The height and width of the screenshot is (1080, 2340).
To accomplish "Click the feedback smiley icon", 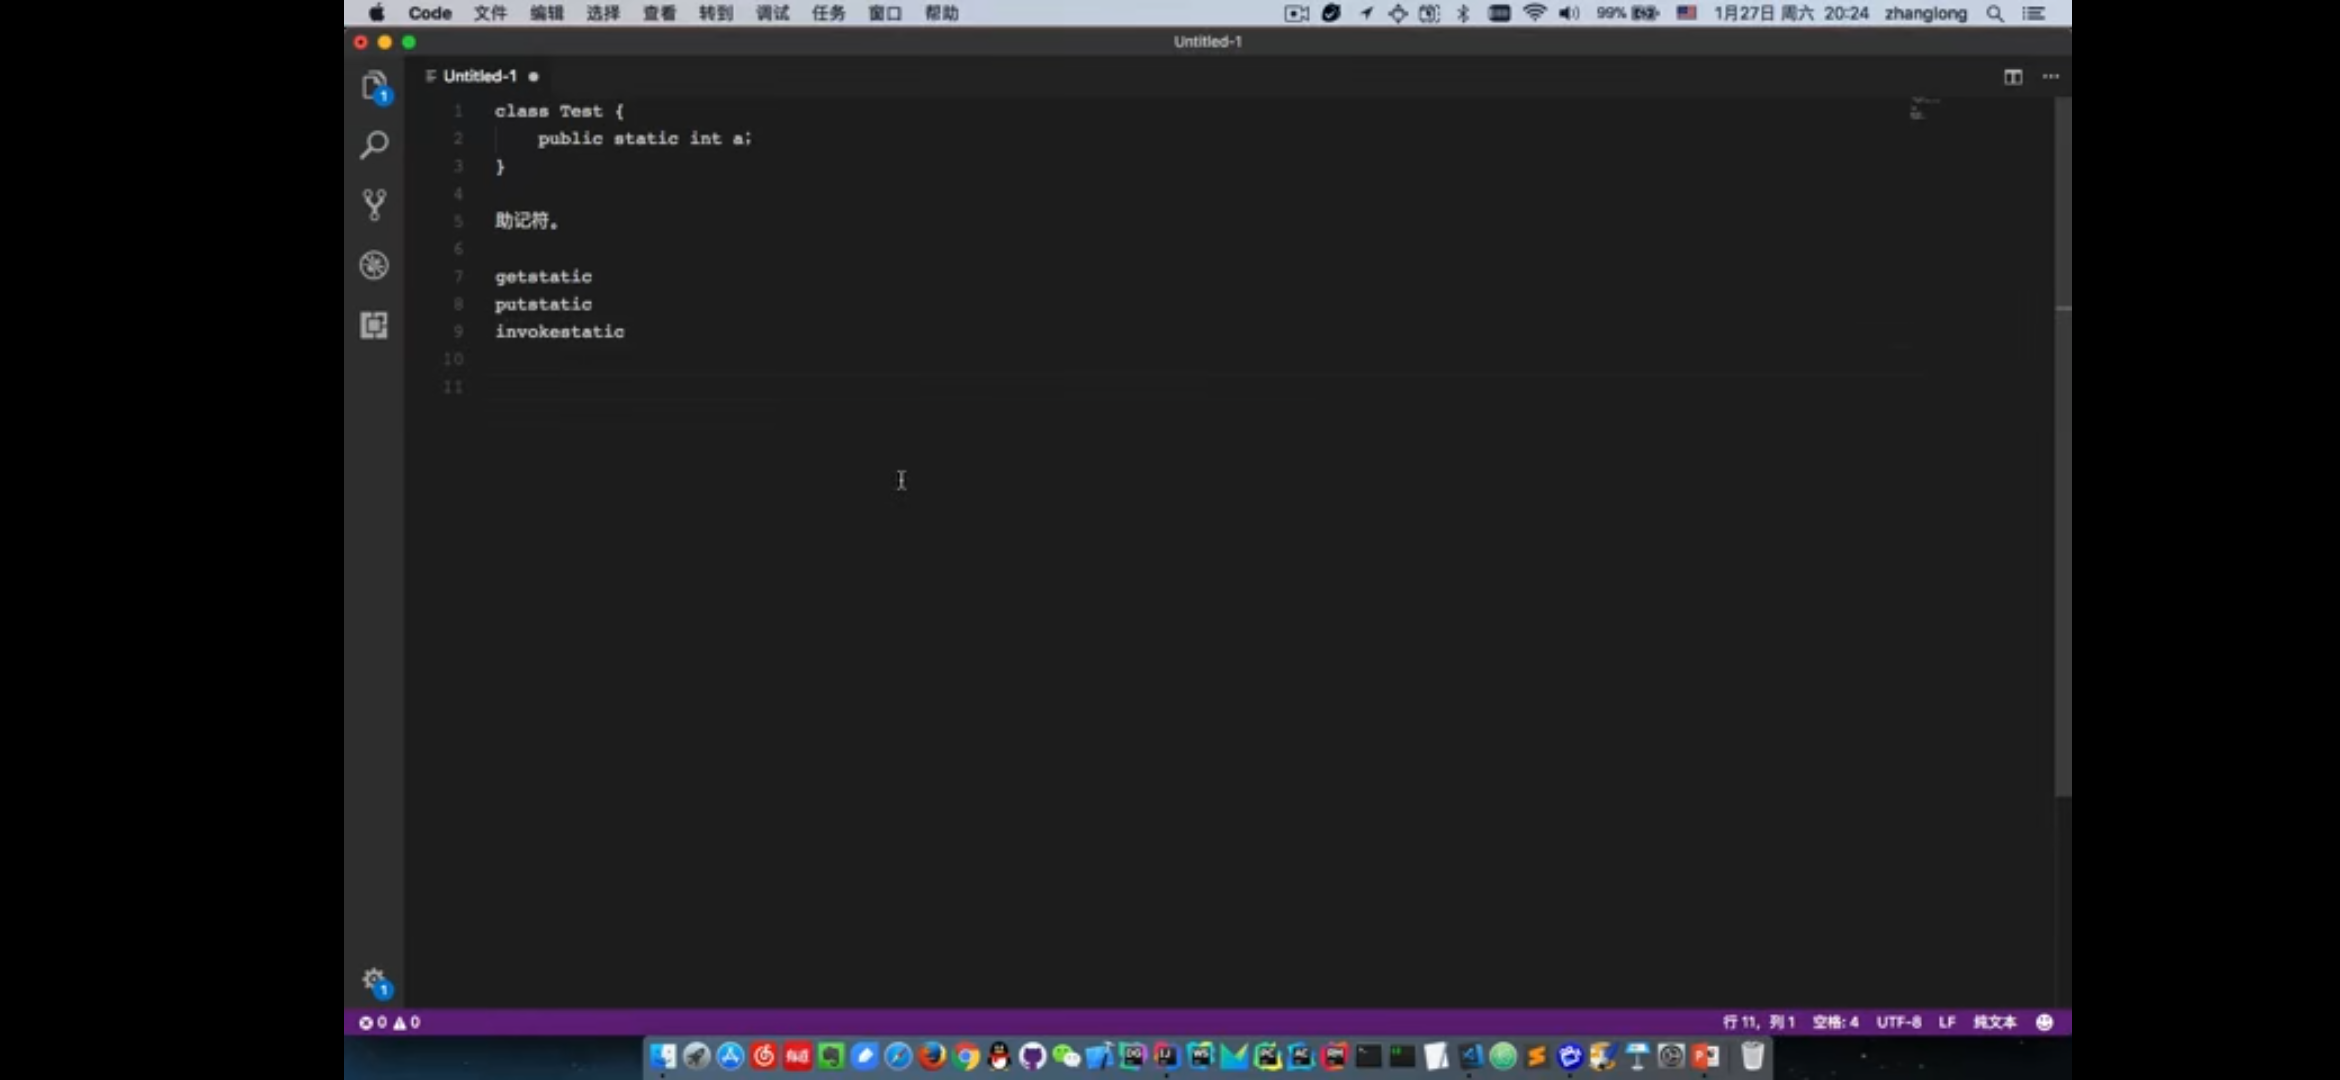I will [2045, 1022].
